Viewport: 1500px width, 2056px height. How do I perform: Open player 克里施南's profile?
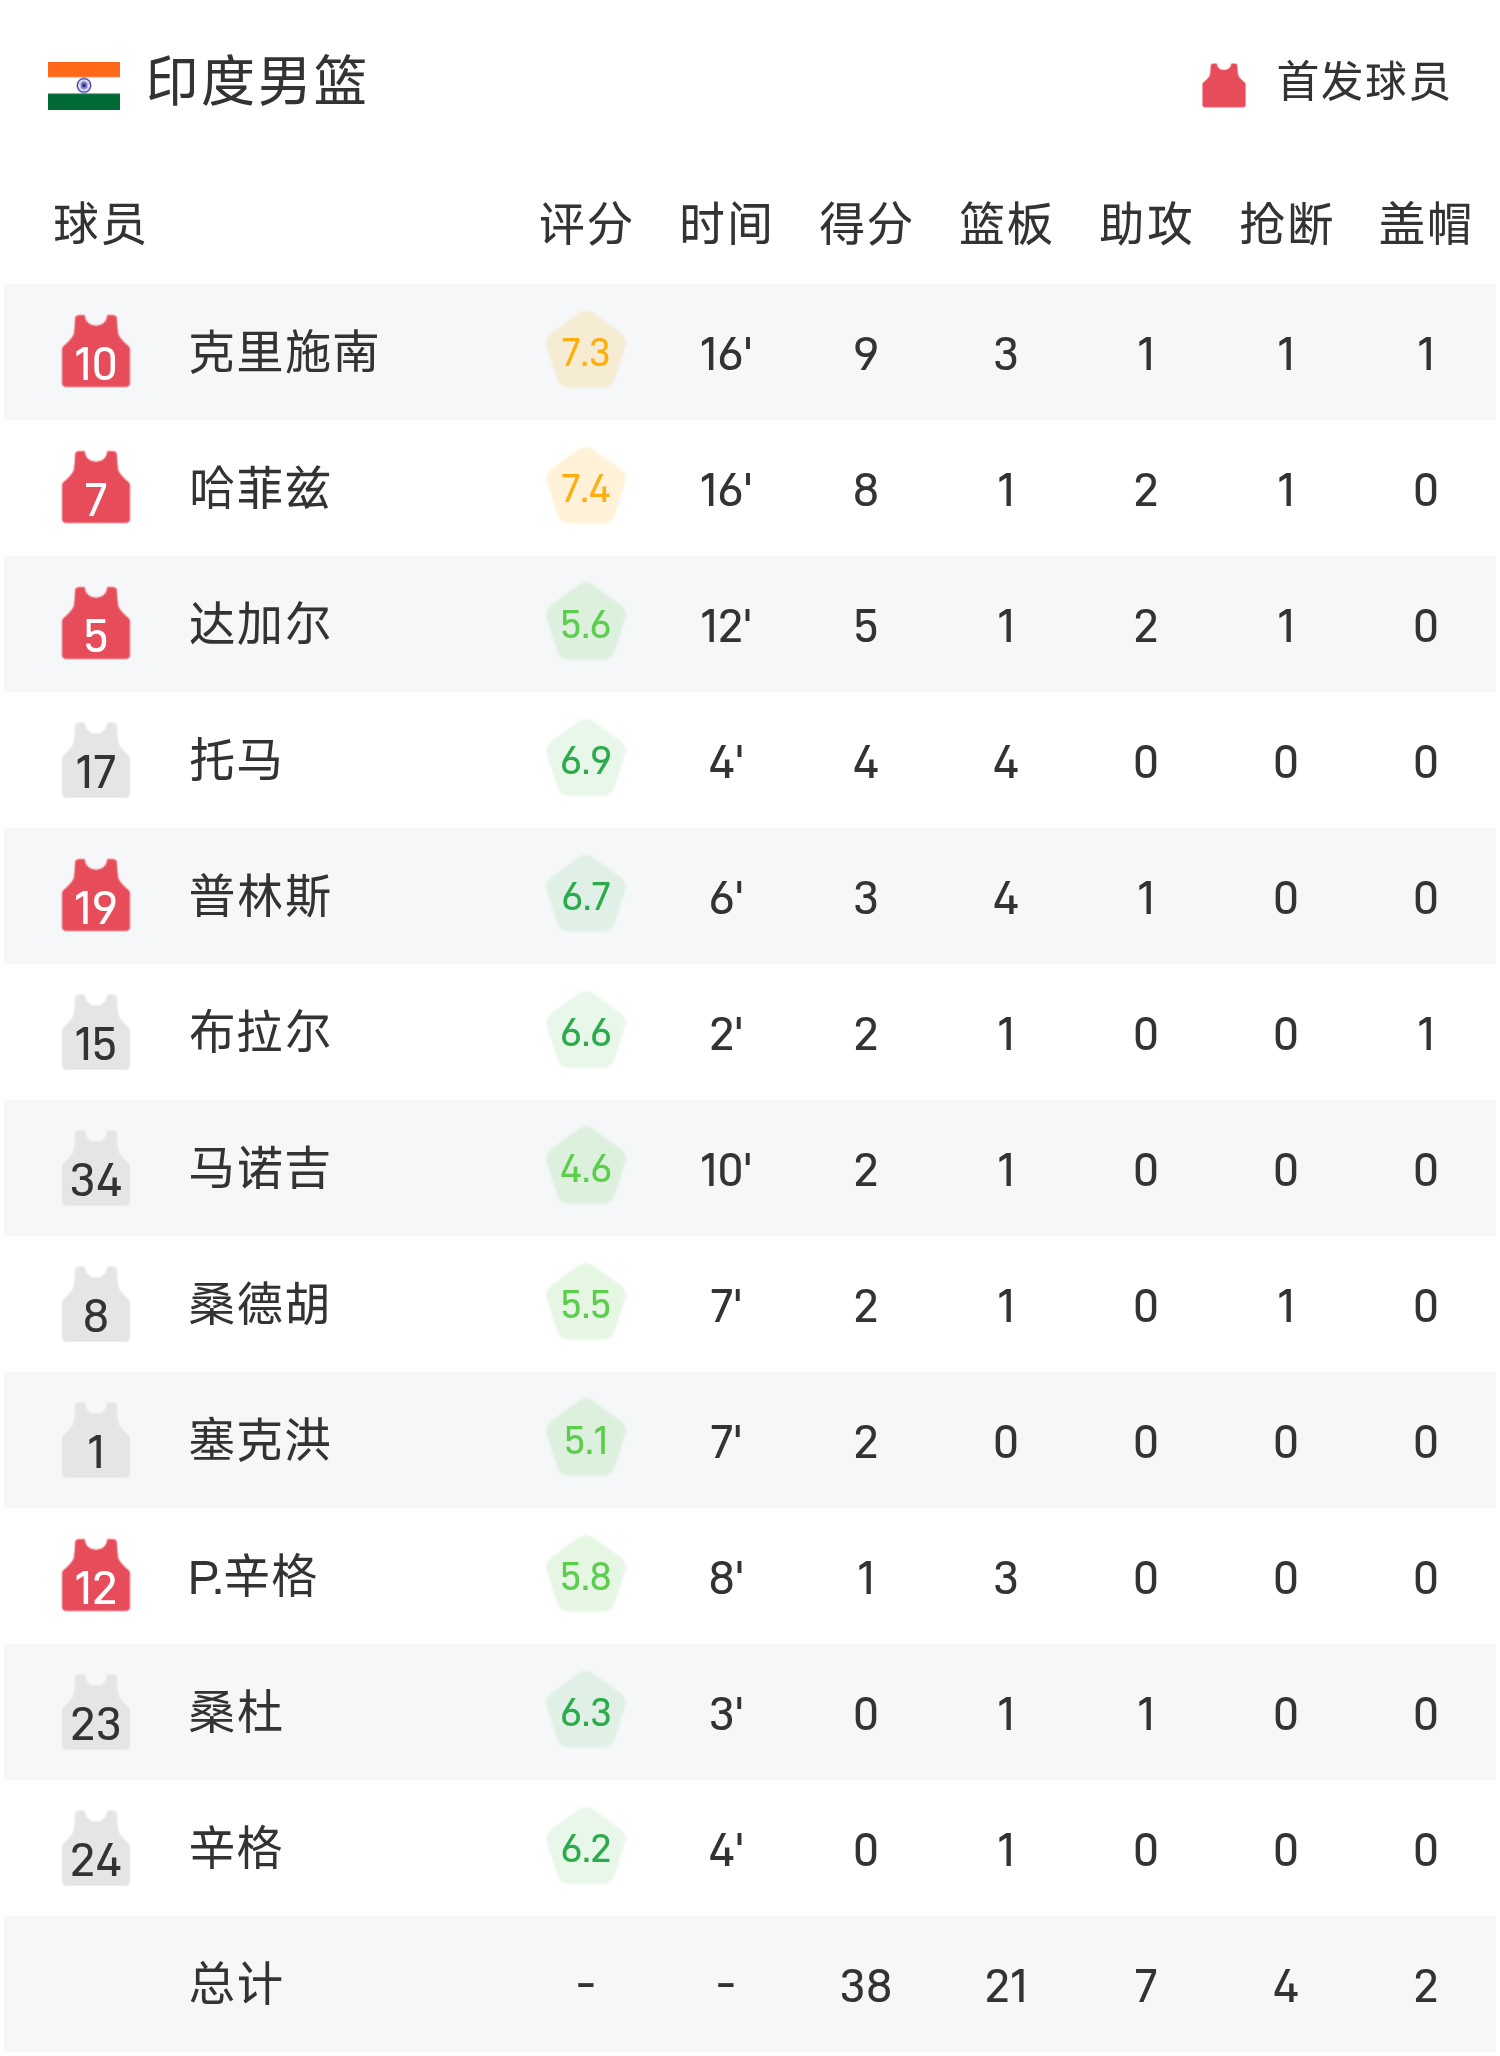point(284,353)
